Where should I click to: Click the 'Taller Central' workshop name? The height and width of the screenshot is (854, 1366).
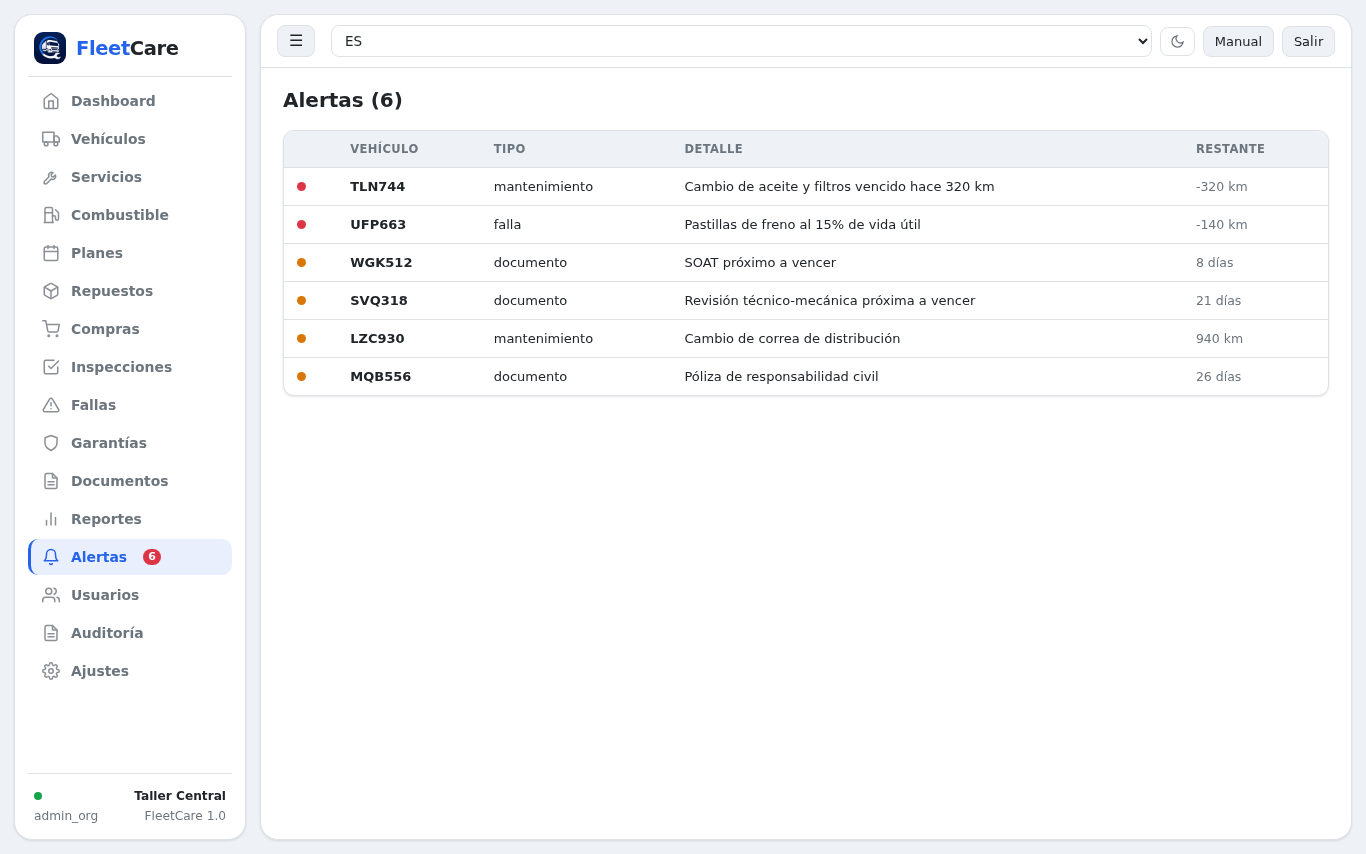click(x=180, y=796)
